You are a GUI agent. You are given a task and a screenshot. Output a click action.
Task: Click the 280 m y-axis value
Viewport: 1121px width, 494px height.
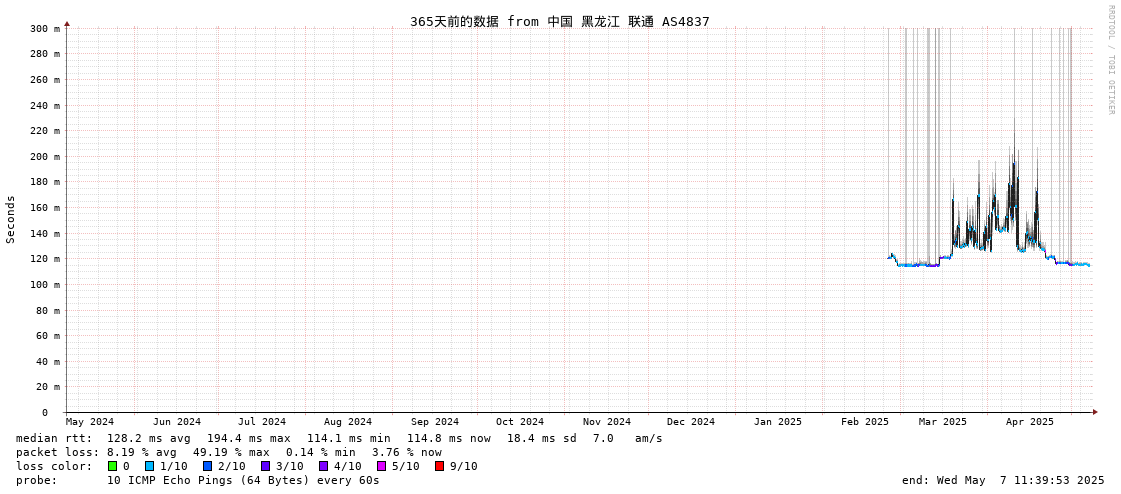[45, 54]
